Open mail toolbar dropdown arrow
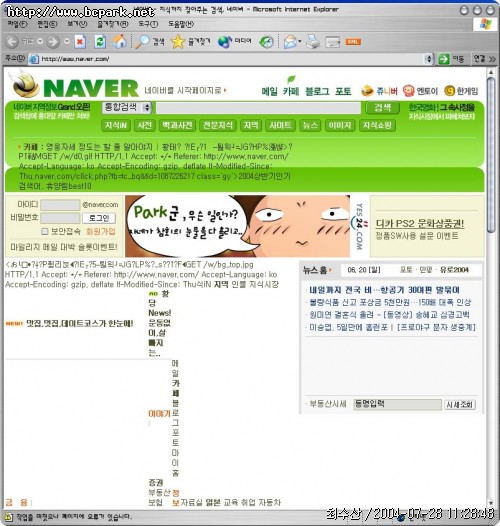Viewport: 500px width, 526px height. [300, 42]
